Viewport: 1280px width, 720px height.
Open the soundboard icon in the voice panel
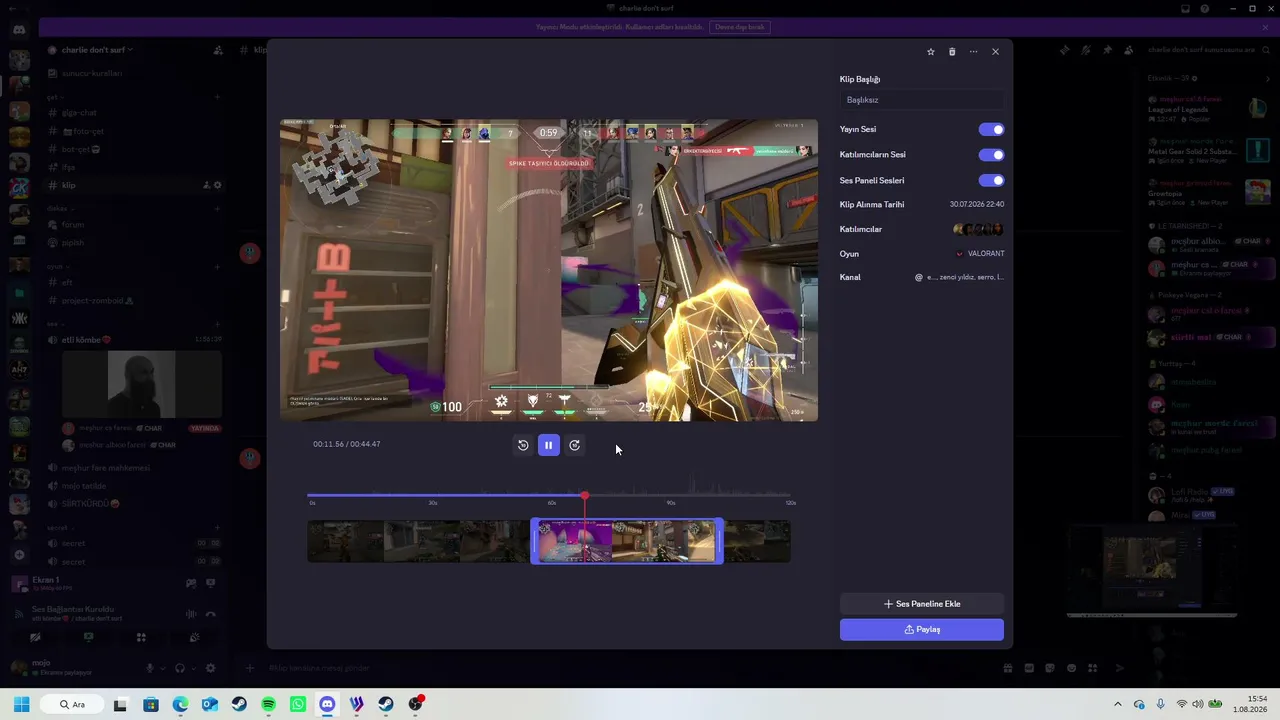pos(194,637)
